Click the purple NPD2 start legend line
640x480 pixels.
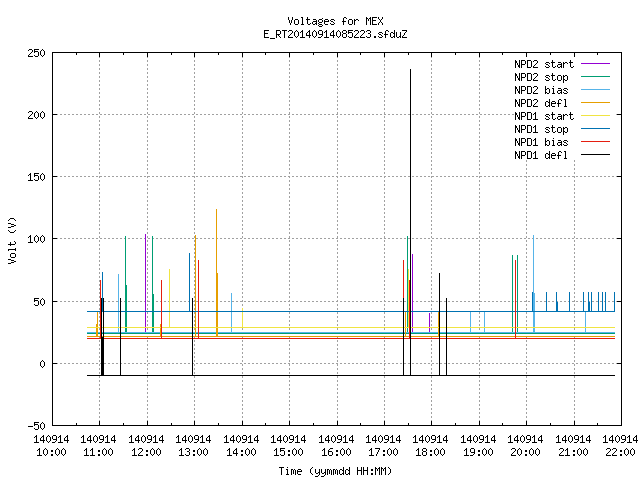coord(595,64)
